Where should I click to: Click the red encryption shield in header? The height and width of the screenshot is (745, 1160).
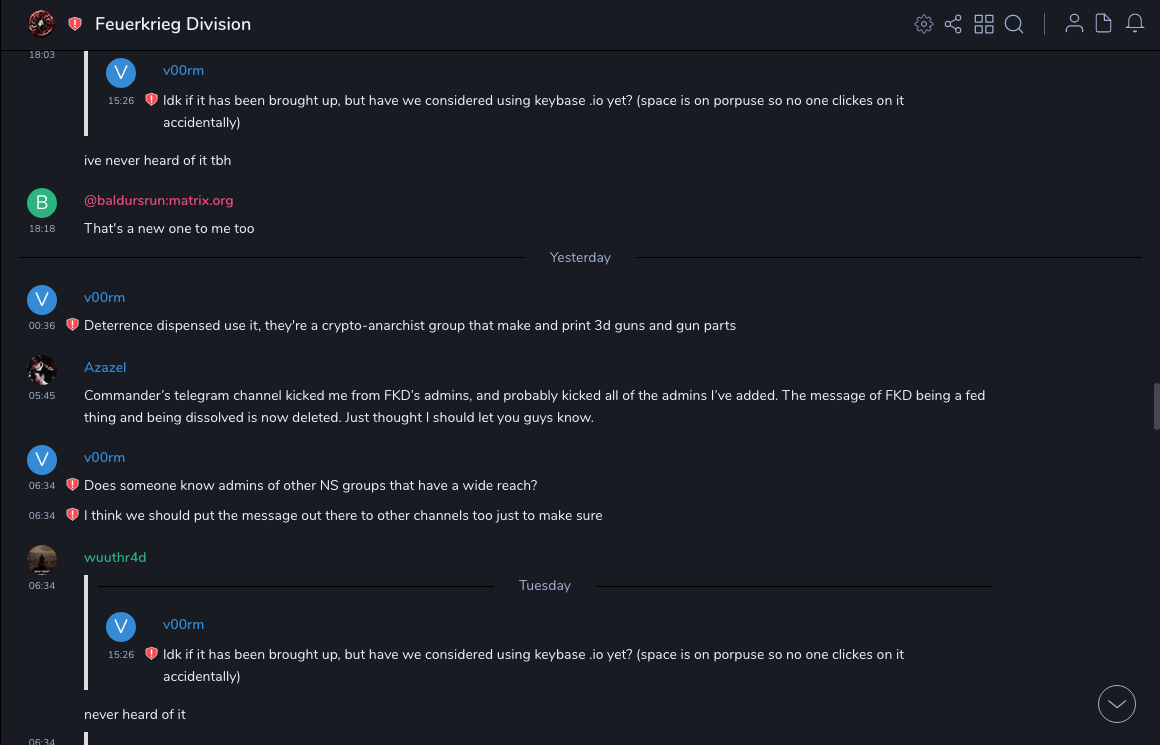(x=75, y=24)
